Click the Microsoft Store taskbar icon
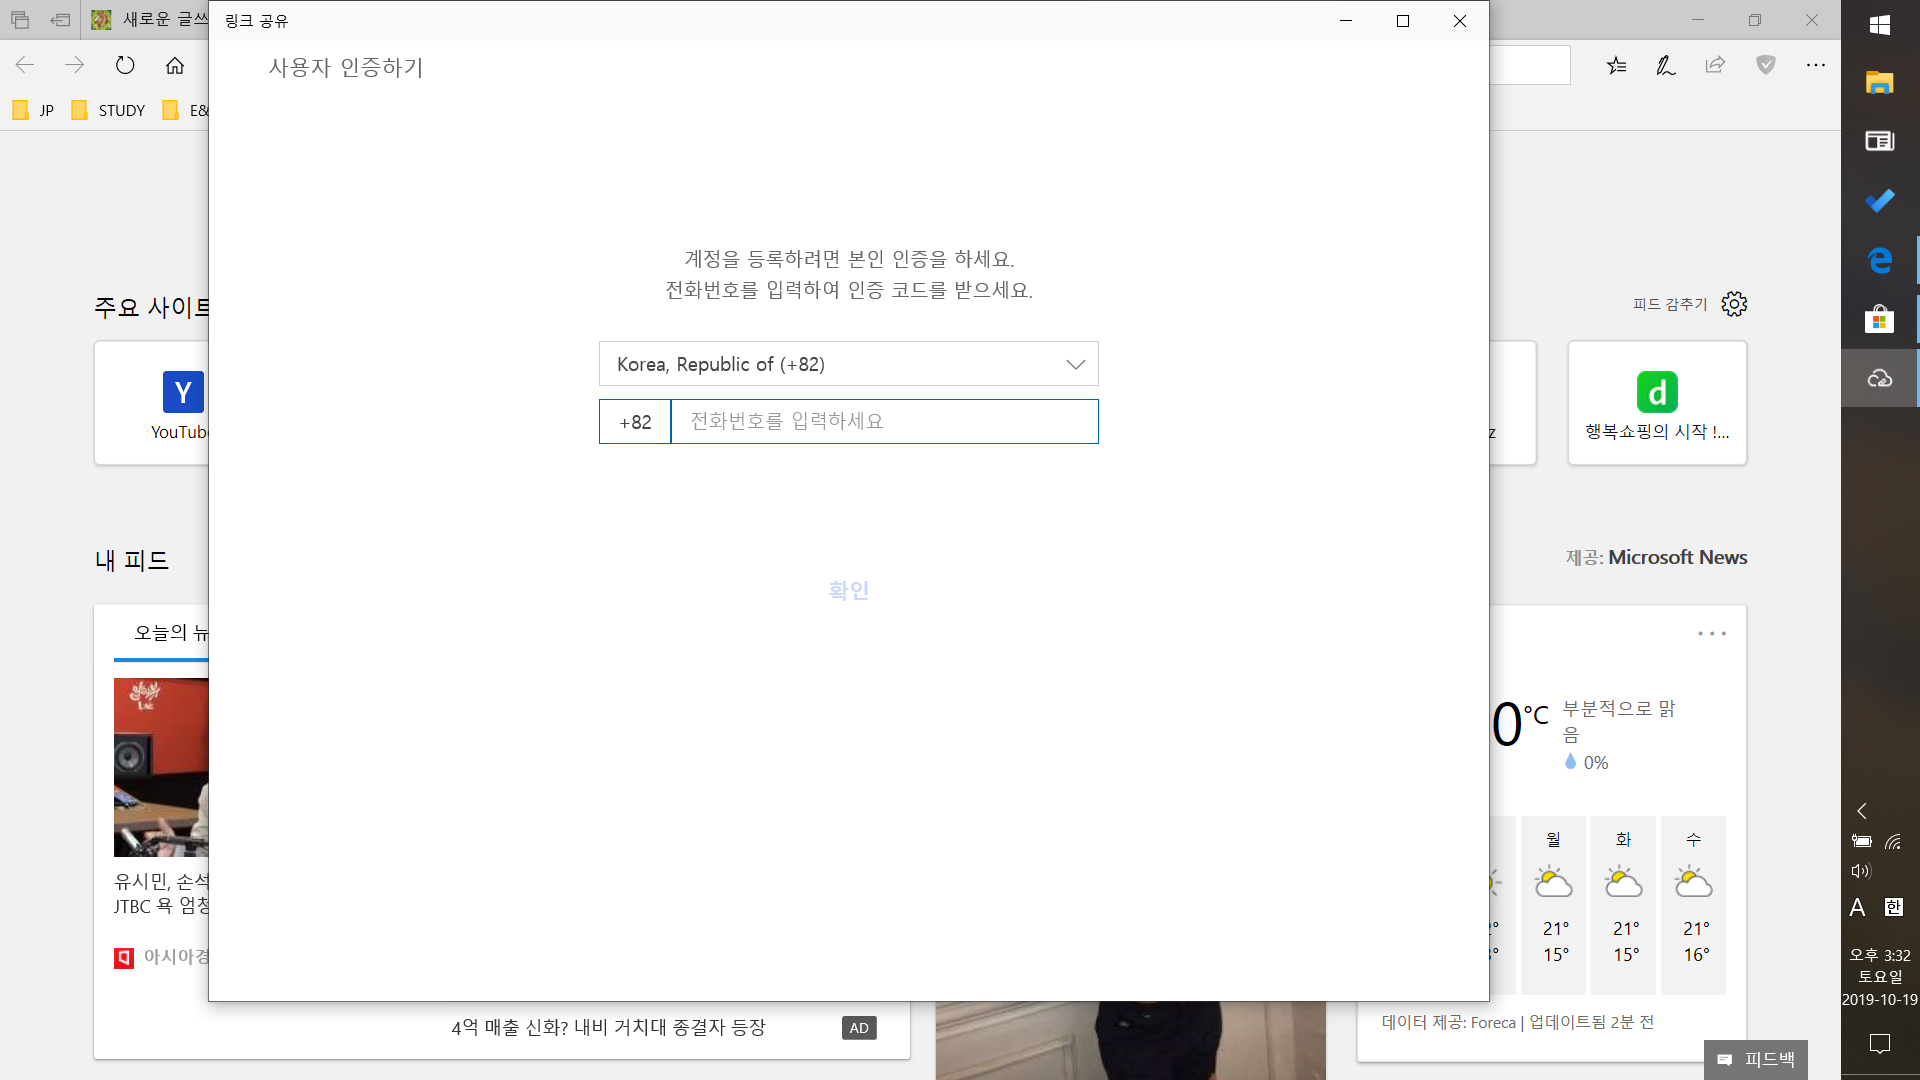Image resolution: width=1920 pixels, height=1080 pixels. [x=1879, y=320]
